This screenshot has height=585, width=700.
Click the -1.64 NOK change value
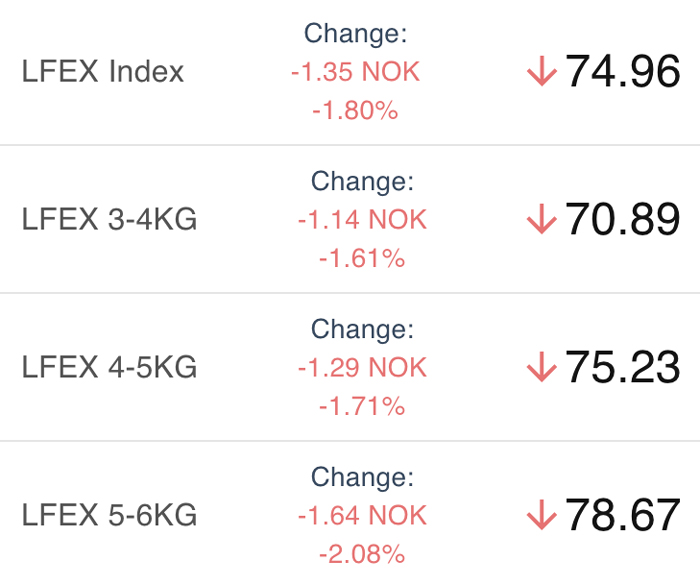pos(362,515)
